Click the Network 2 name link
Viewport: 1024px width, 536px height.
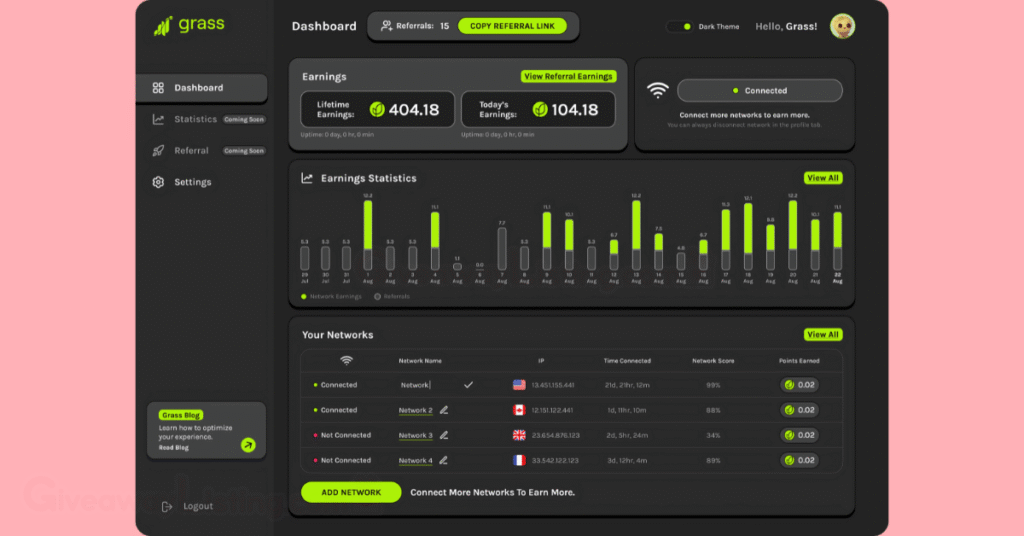415,411
